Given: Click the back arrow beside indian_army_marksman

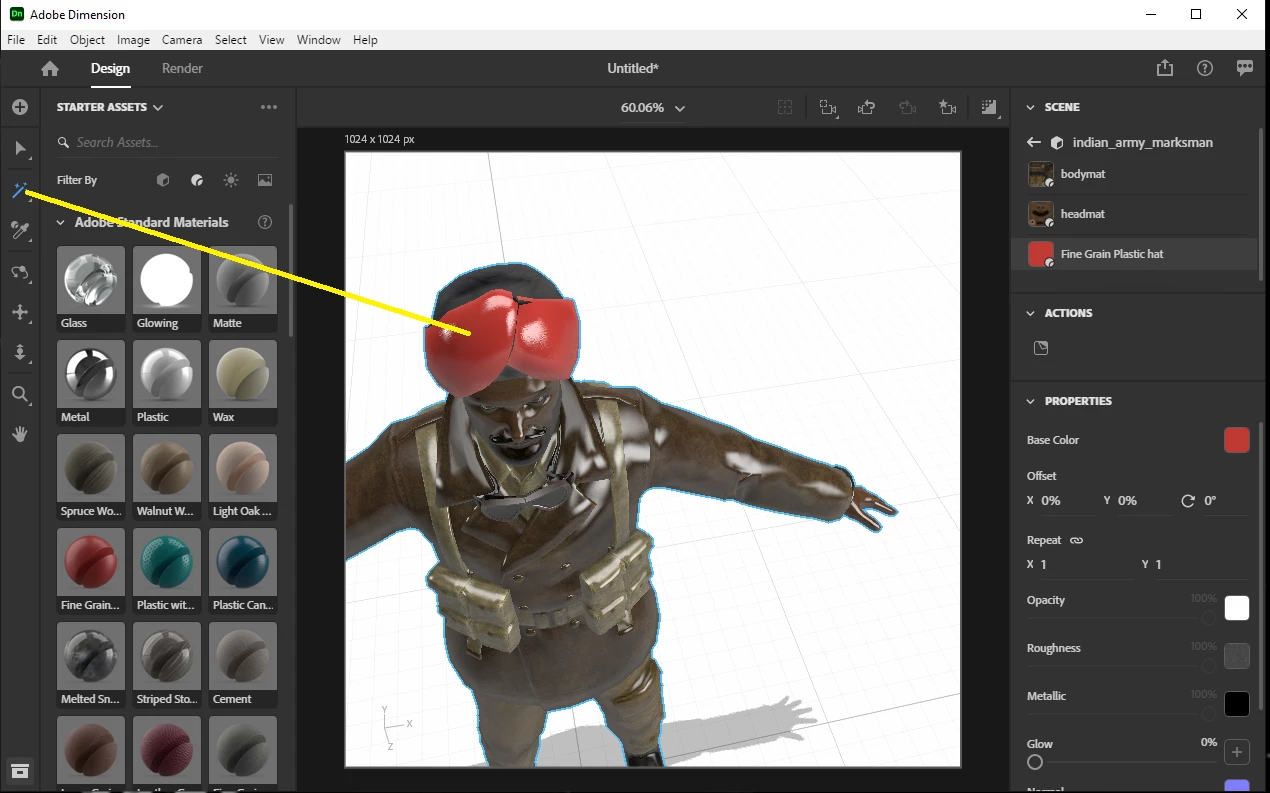Looking at the screenshot, I should click(x=1034, y=142).
